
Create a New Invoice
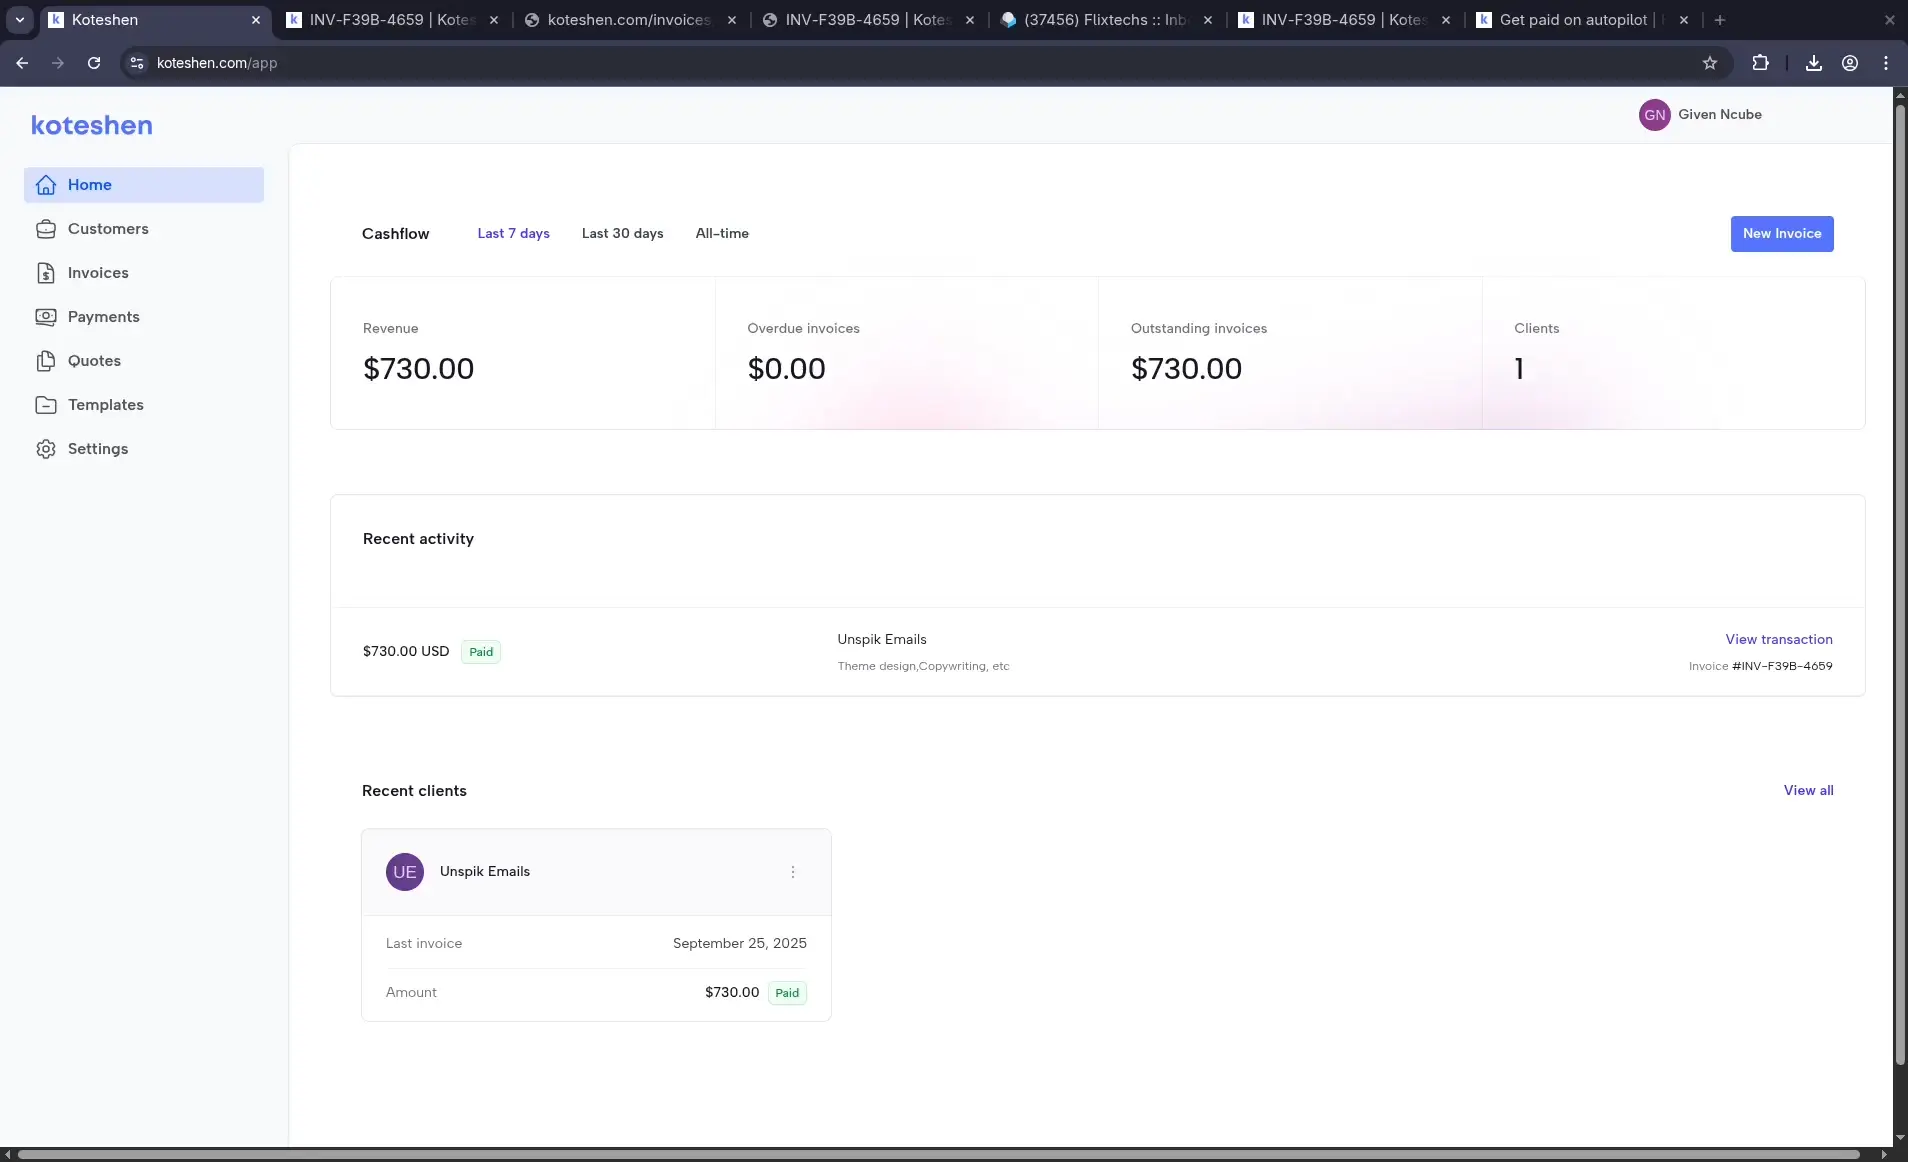click(1782, 234)
